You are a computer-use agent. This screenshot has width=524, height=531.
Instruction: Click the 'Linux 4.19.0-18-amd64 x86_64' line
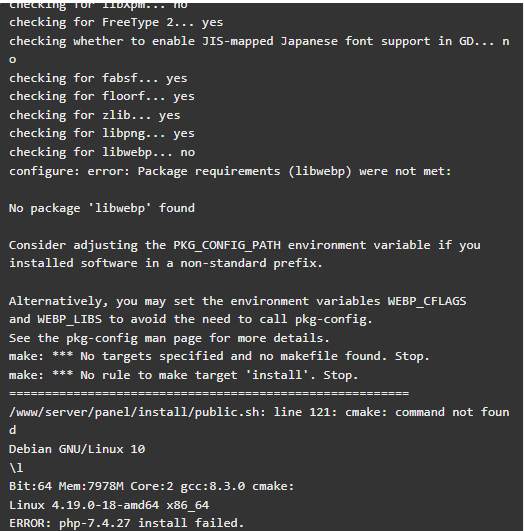tap(109, 505)
